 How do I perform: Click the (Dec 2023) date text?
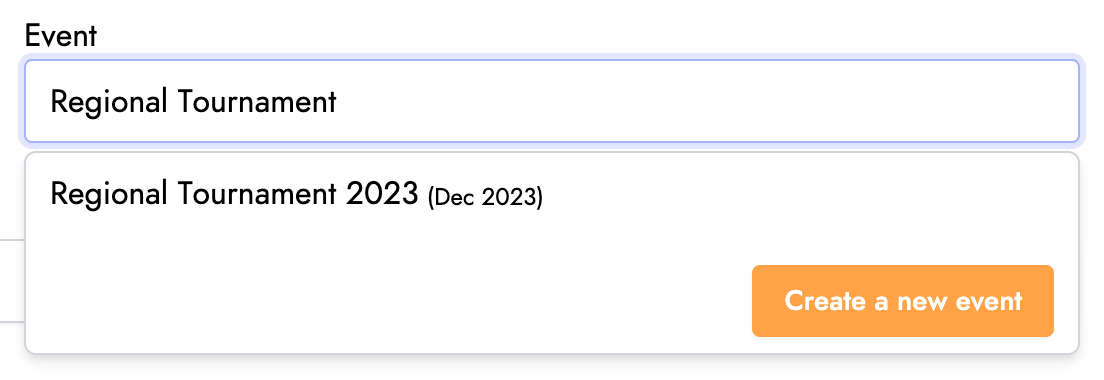485,198
